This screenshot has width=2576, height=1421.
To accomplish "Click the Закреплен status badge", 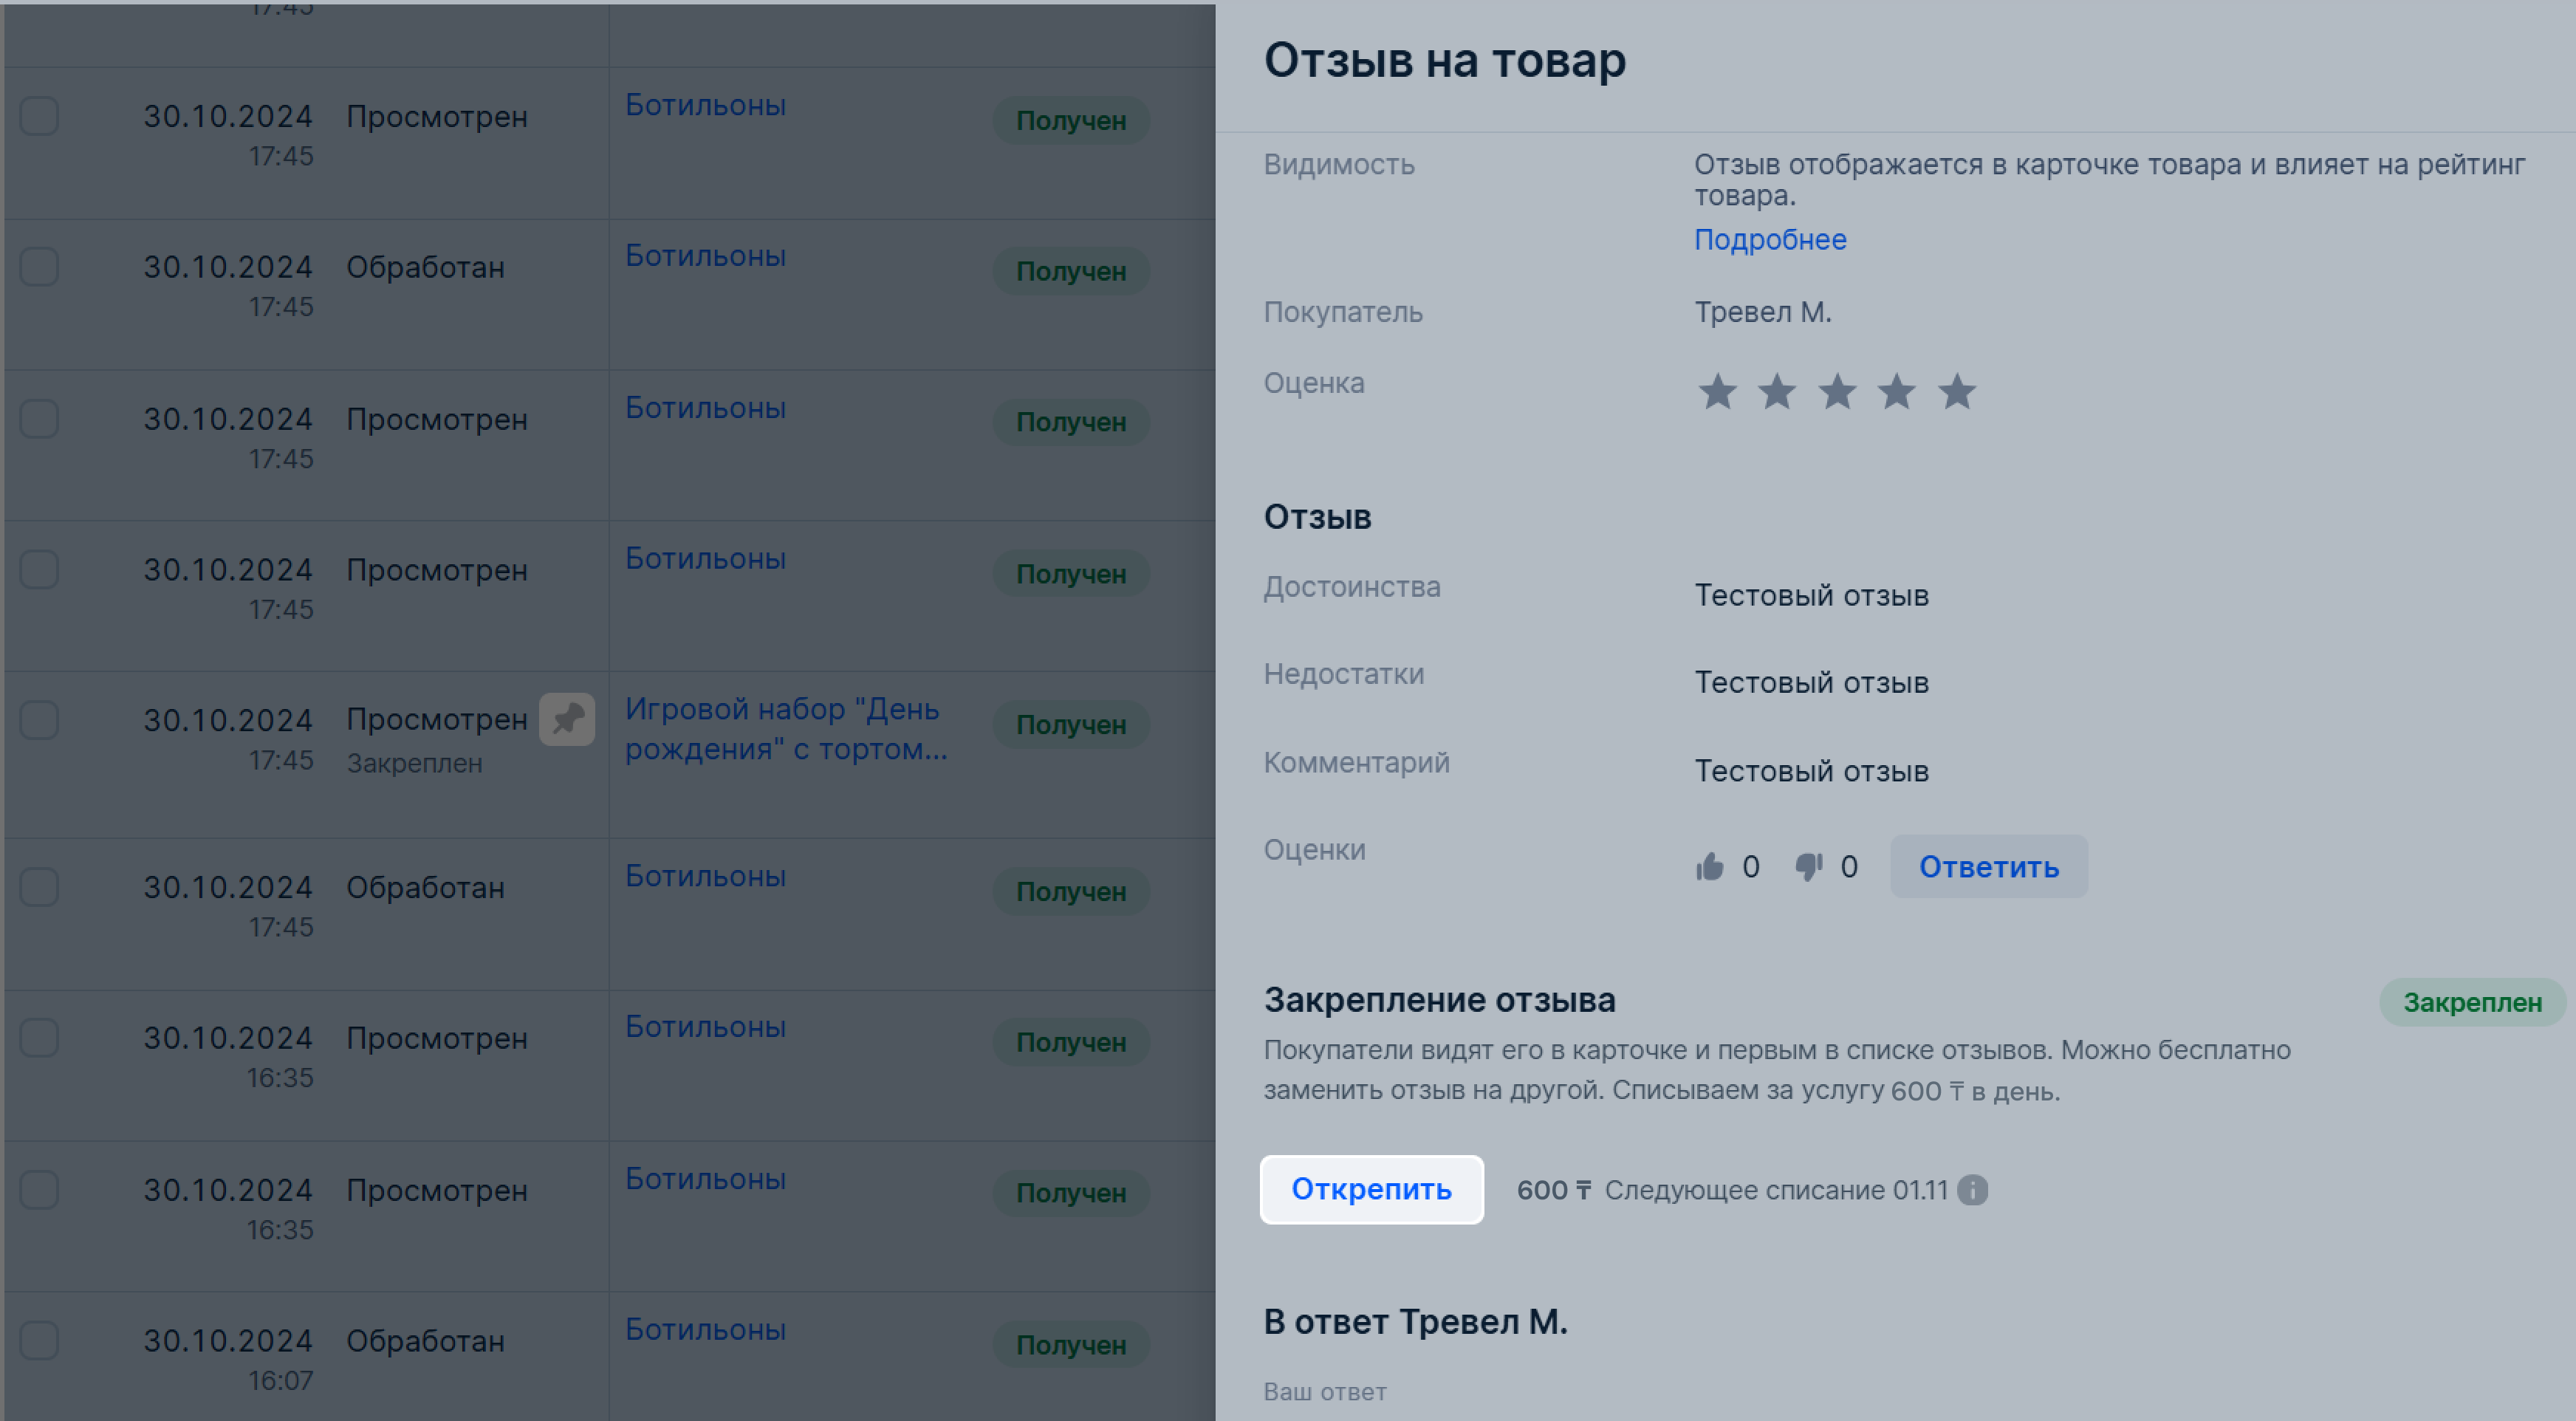I will 2472,1002.
